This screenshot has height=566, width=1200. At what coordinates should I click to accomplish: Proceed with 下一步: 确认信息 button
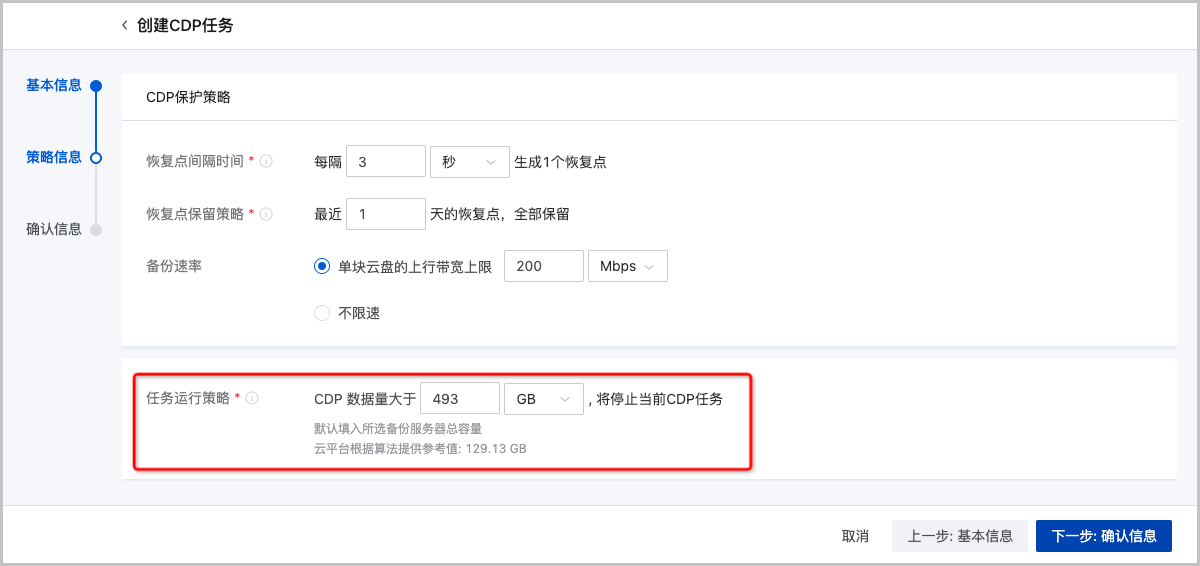point(1103,536)
